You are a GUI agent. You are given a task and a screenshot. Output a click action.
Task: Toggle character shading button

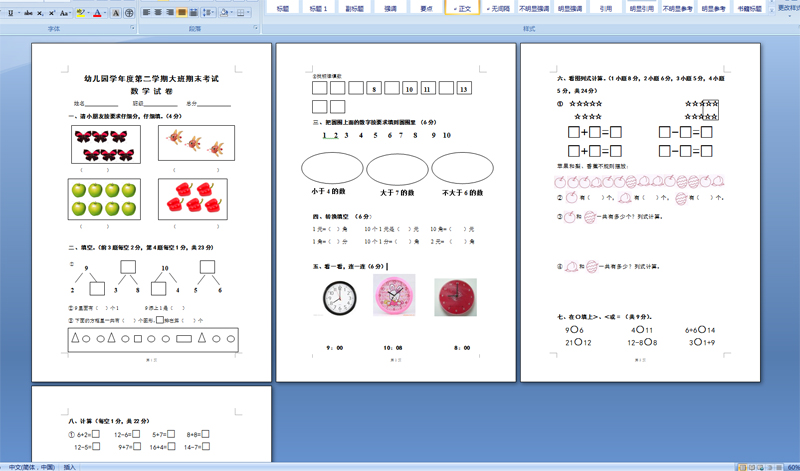pyautogui.click(x=116, y=13)
